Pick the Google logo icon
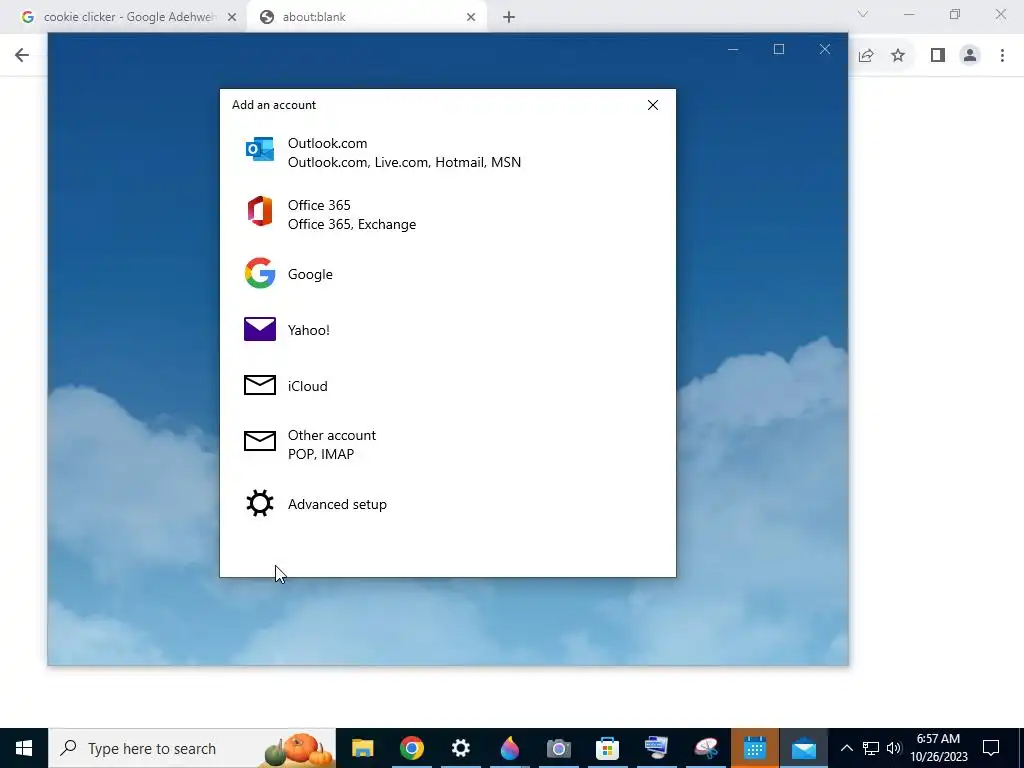This screenshot has height=768, width=1024. click(x=259, y=273)
